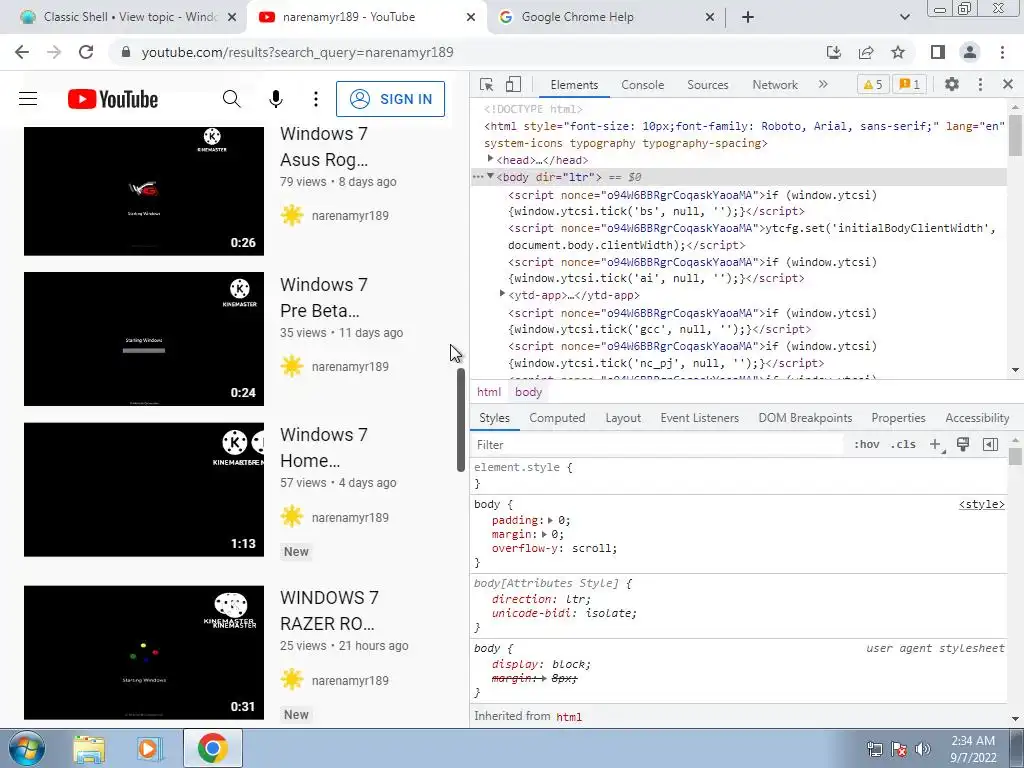Open Windows 7 Home video thumbnail
This screenshot has height=768, width=1024.
pyautogui.click(x=144, y=489)
